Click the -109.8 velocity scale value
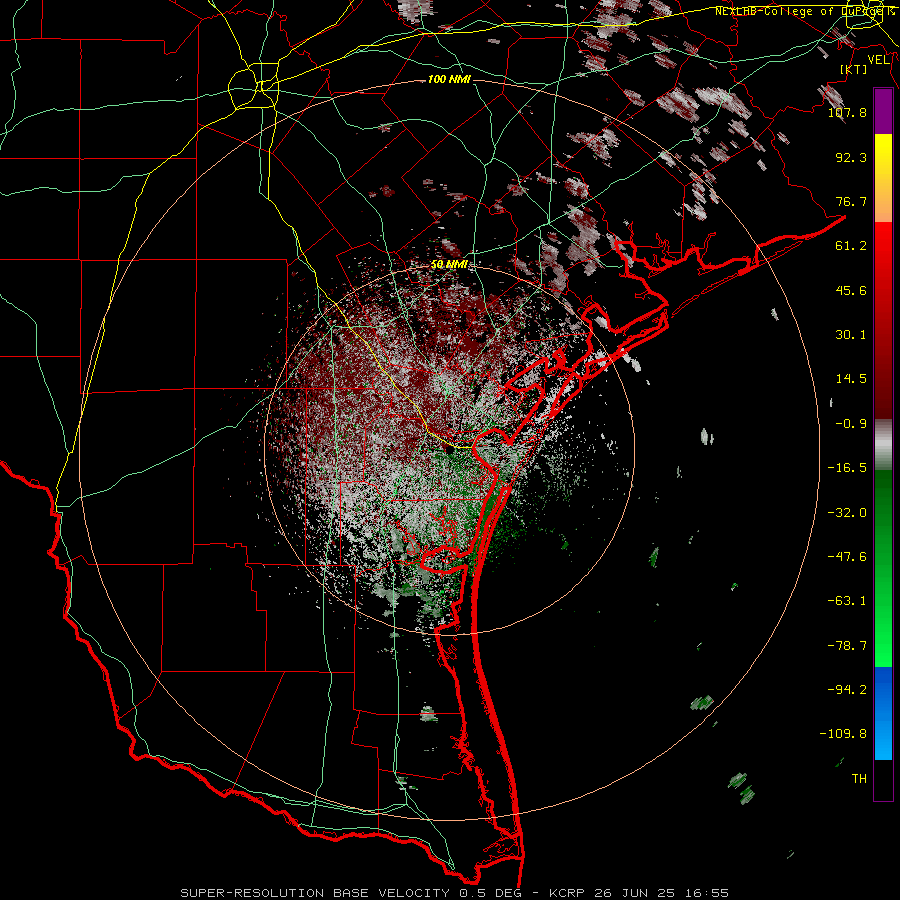The width and height of the screenshot is (900, 900). 843,734
